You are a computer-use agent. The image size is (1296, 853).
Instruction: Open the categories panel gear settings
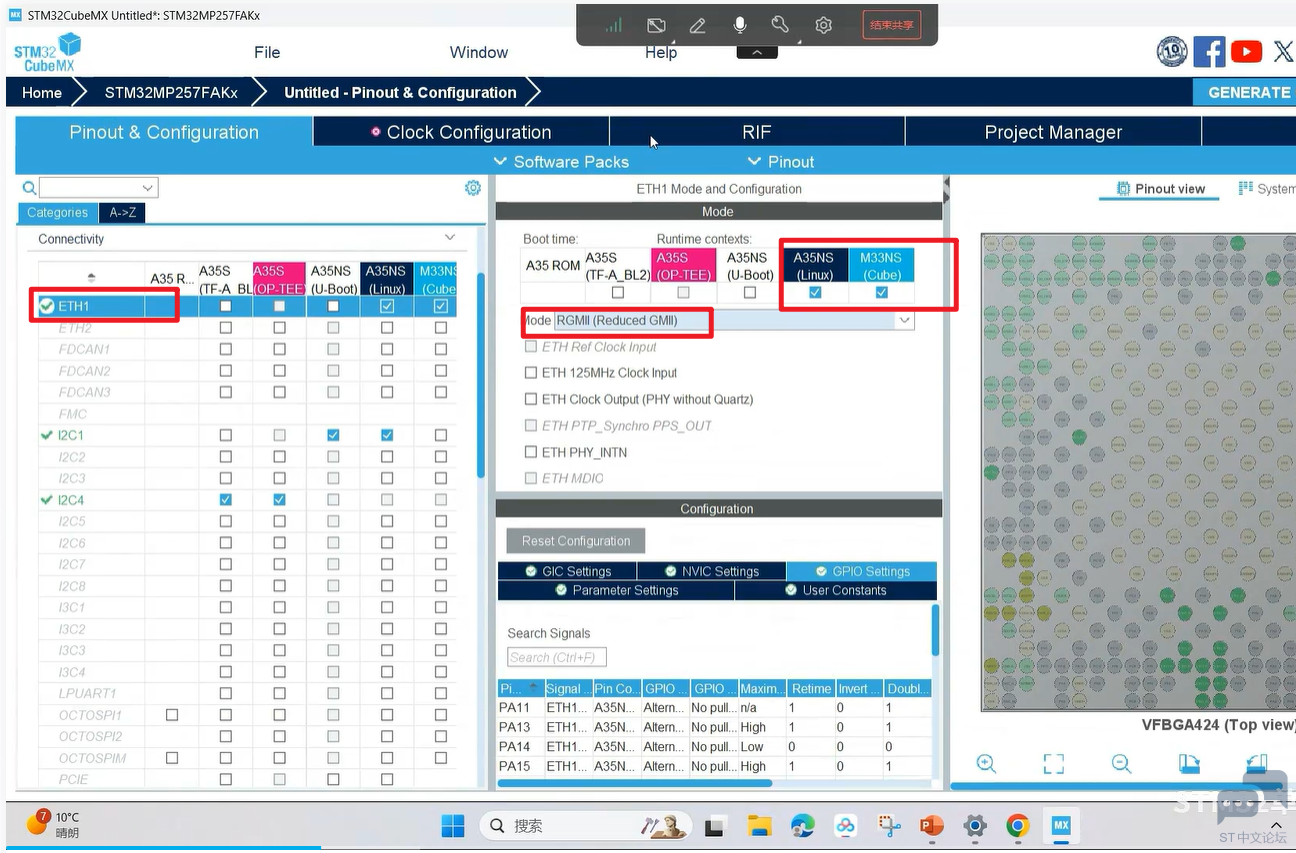pos(473,188)
